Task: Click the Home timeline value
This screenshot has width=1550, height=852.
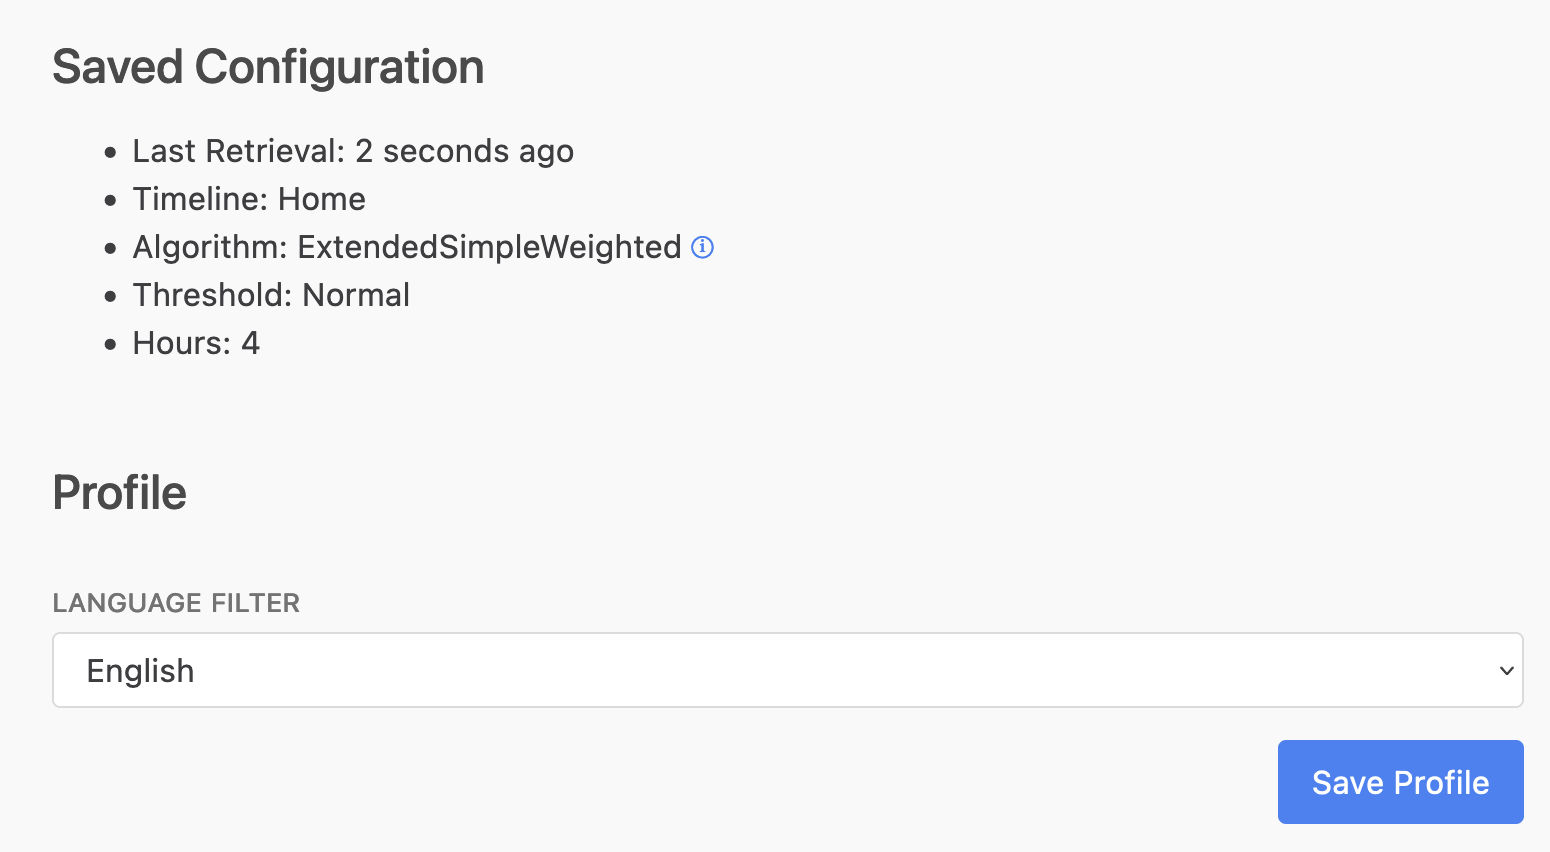Action: pos(322,199)
